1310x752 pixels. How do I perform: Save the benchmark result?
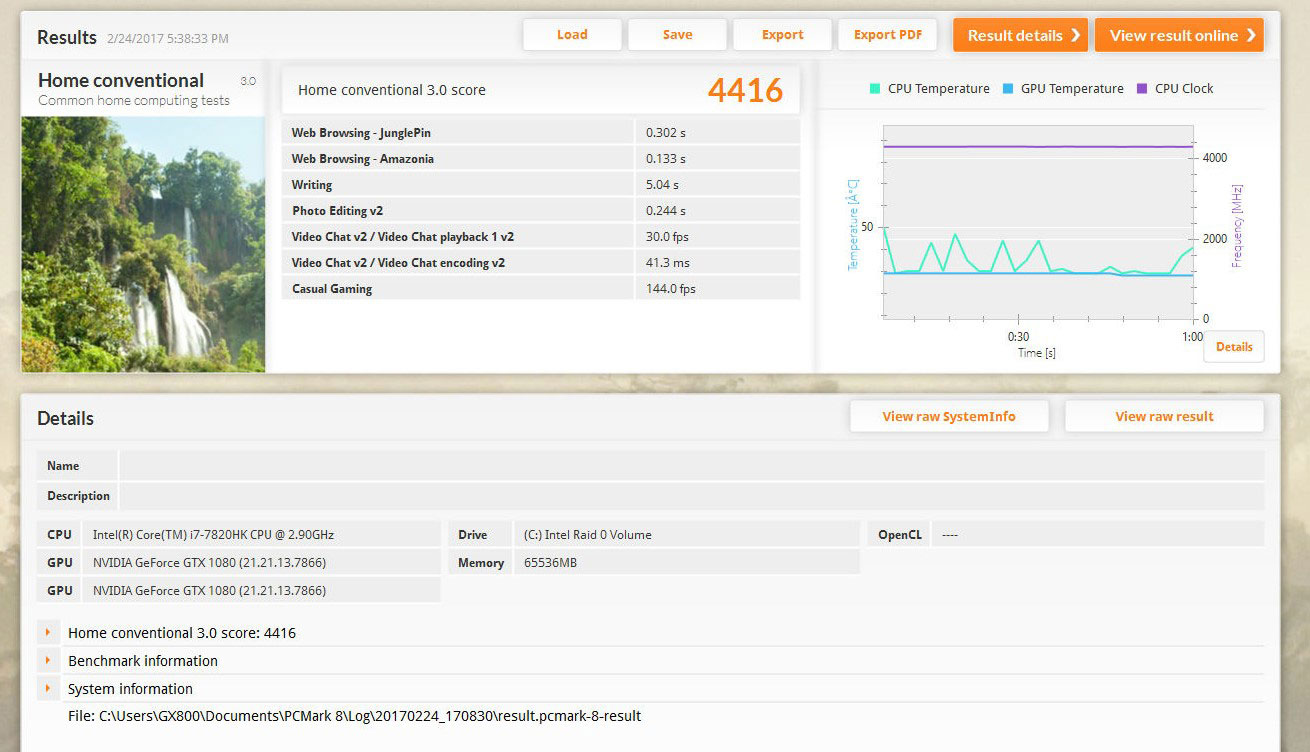[677, 35]
